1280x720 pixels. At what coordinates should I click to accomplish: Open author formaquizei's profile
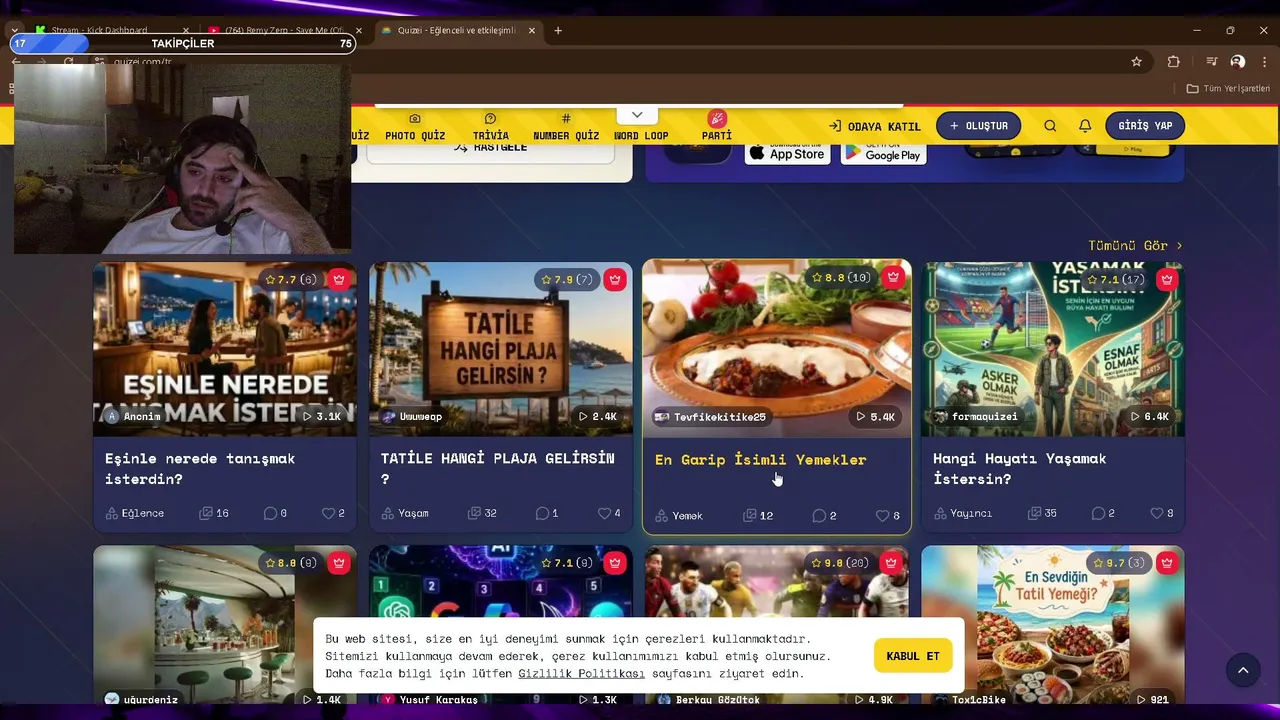[x=976, y=417]
